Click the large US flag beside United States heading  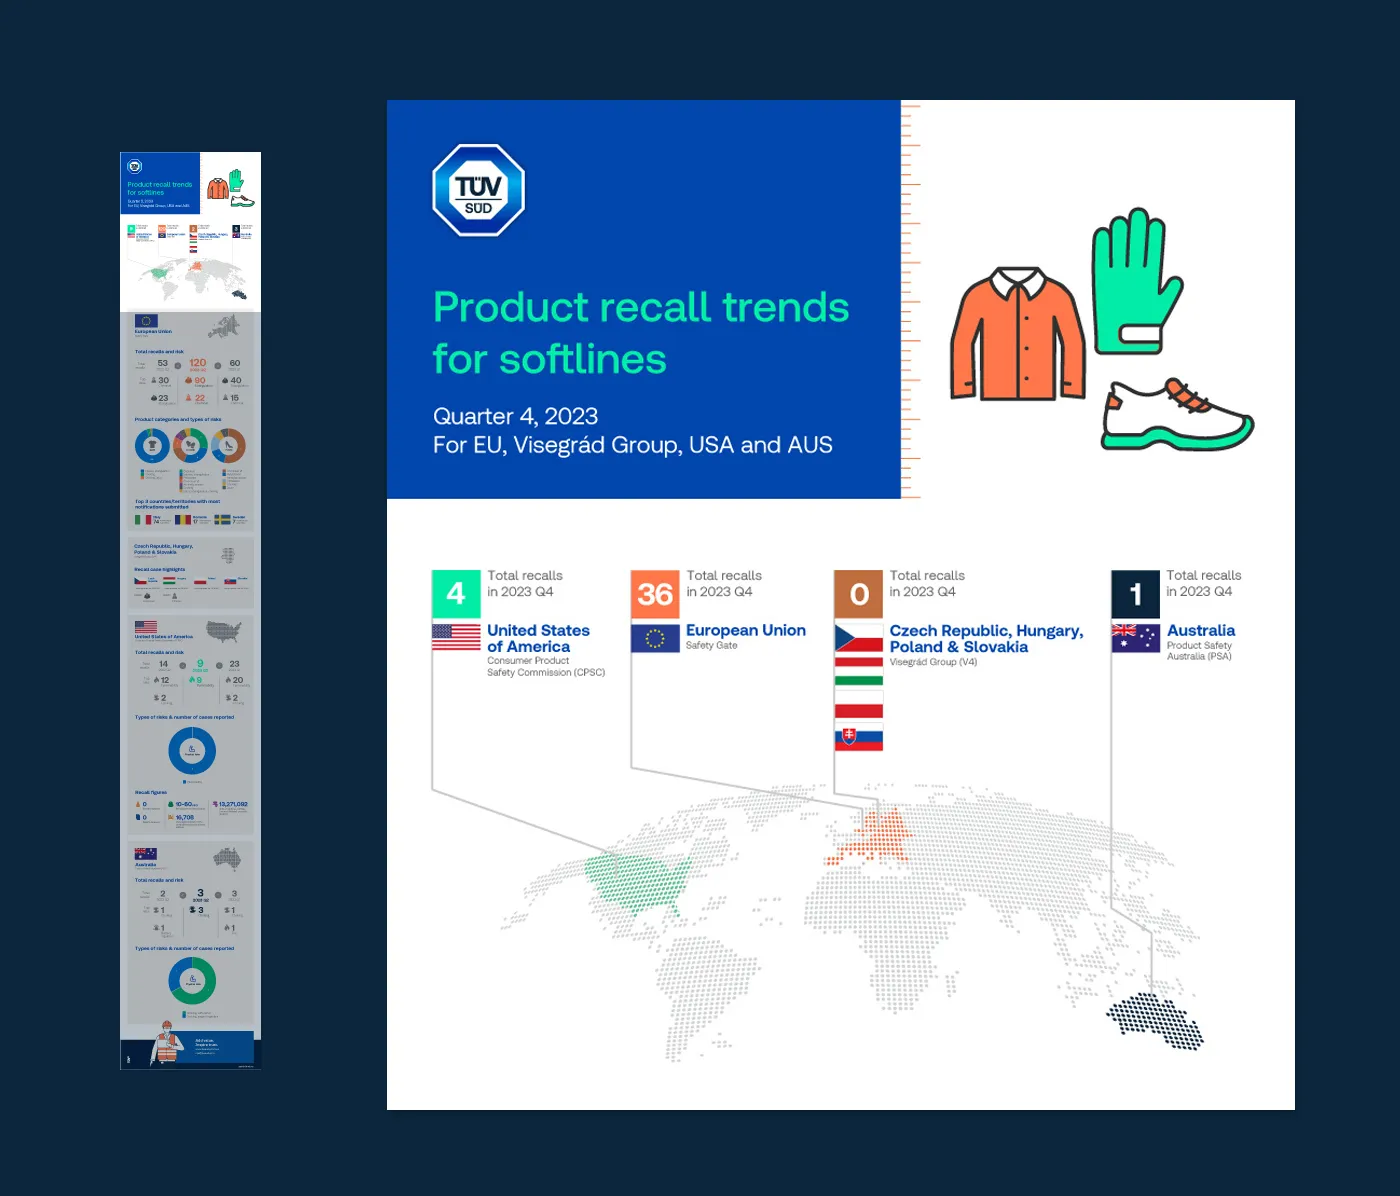(x=456, y=637)
